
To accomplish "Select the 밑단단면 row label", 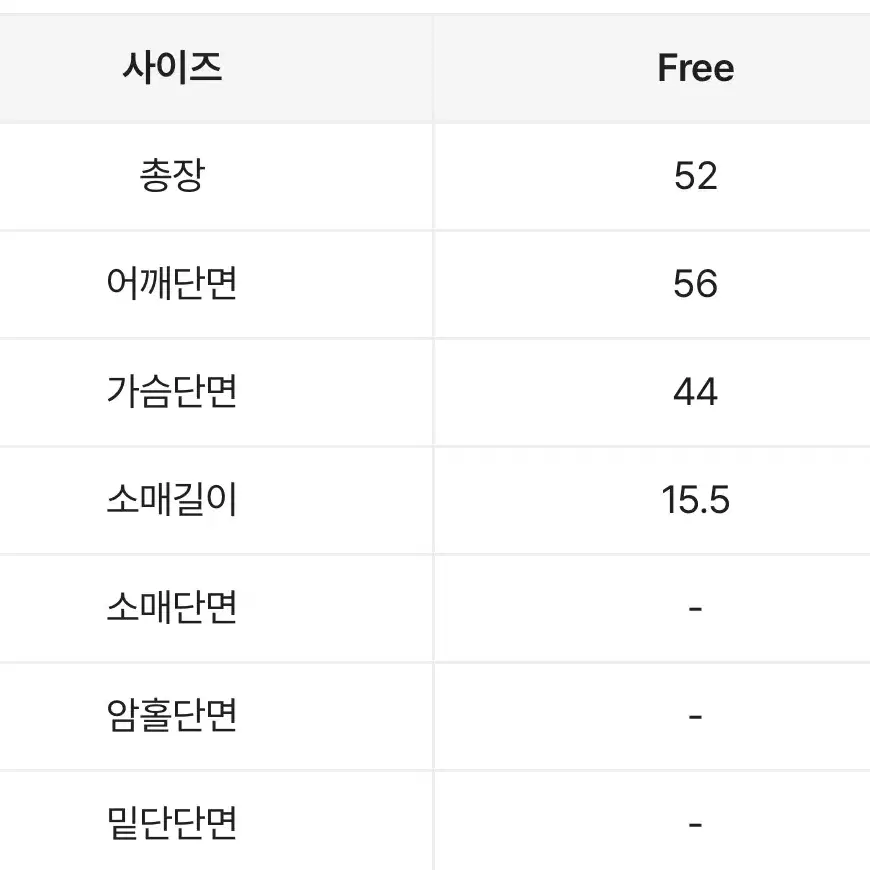I will 172,822.
